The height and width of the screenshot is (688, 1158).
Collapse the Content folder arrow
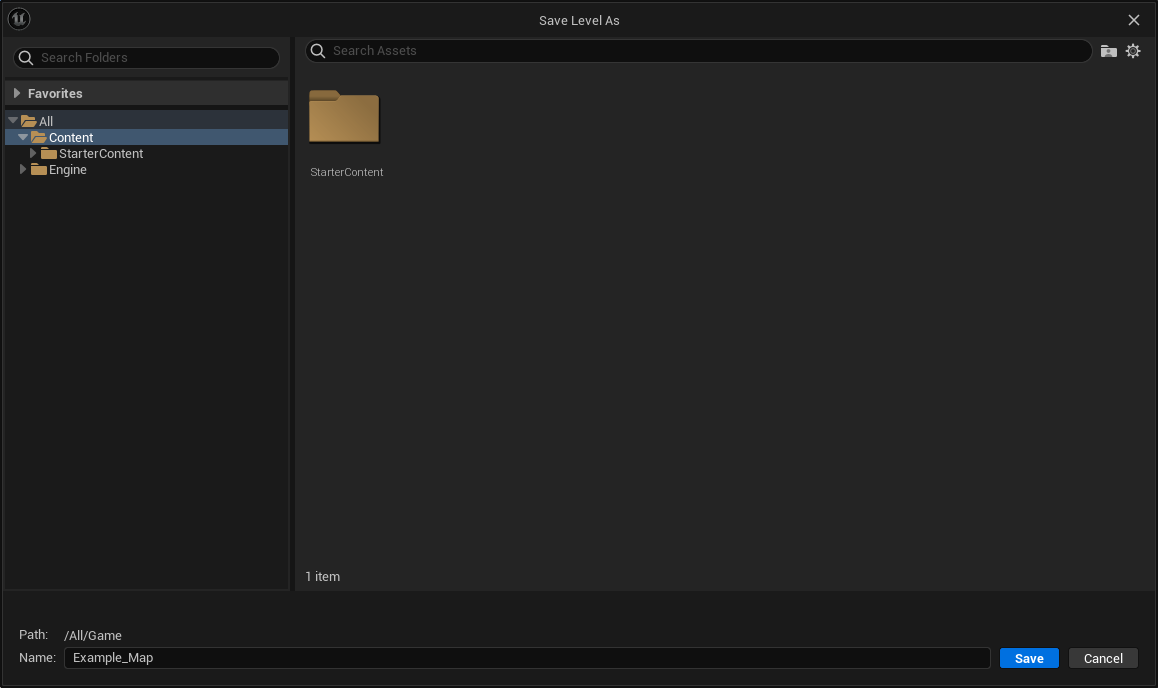[x=23, y=137]
